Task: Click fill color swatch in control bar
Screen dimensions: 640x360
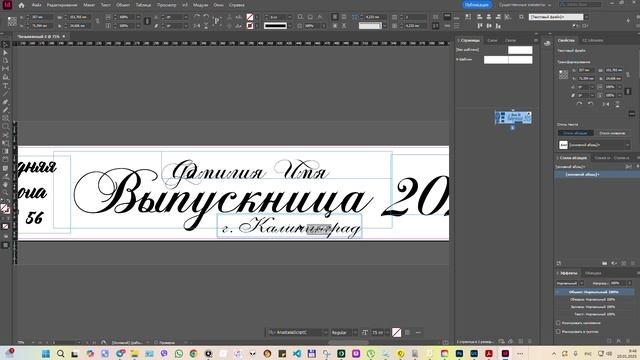Action: (x=250, y=17)
